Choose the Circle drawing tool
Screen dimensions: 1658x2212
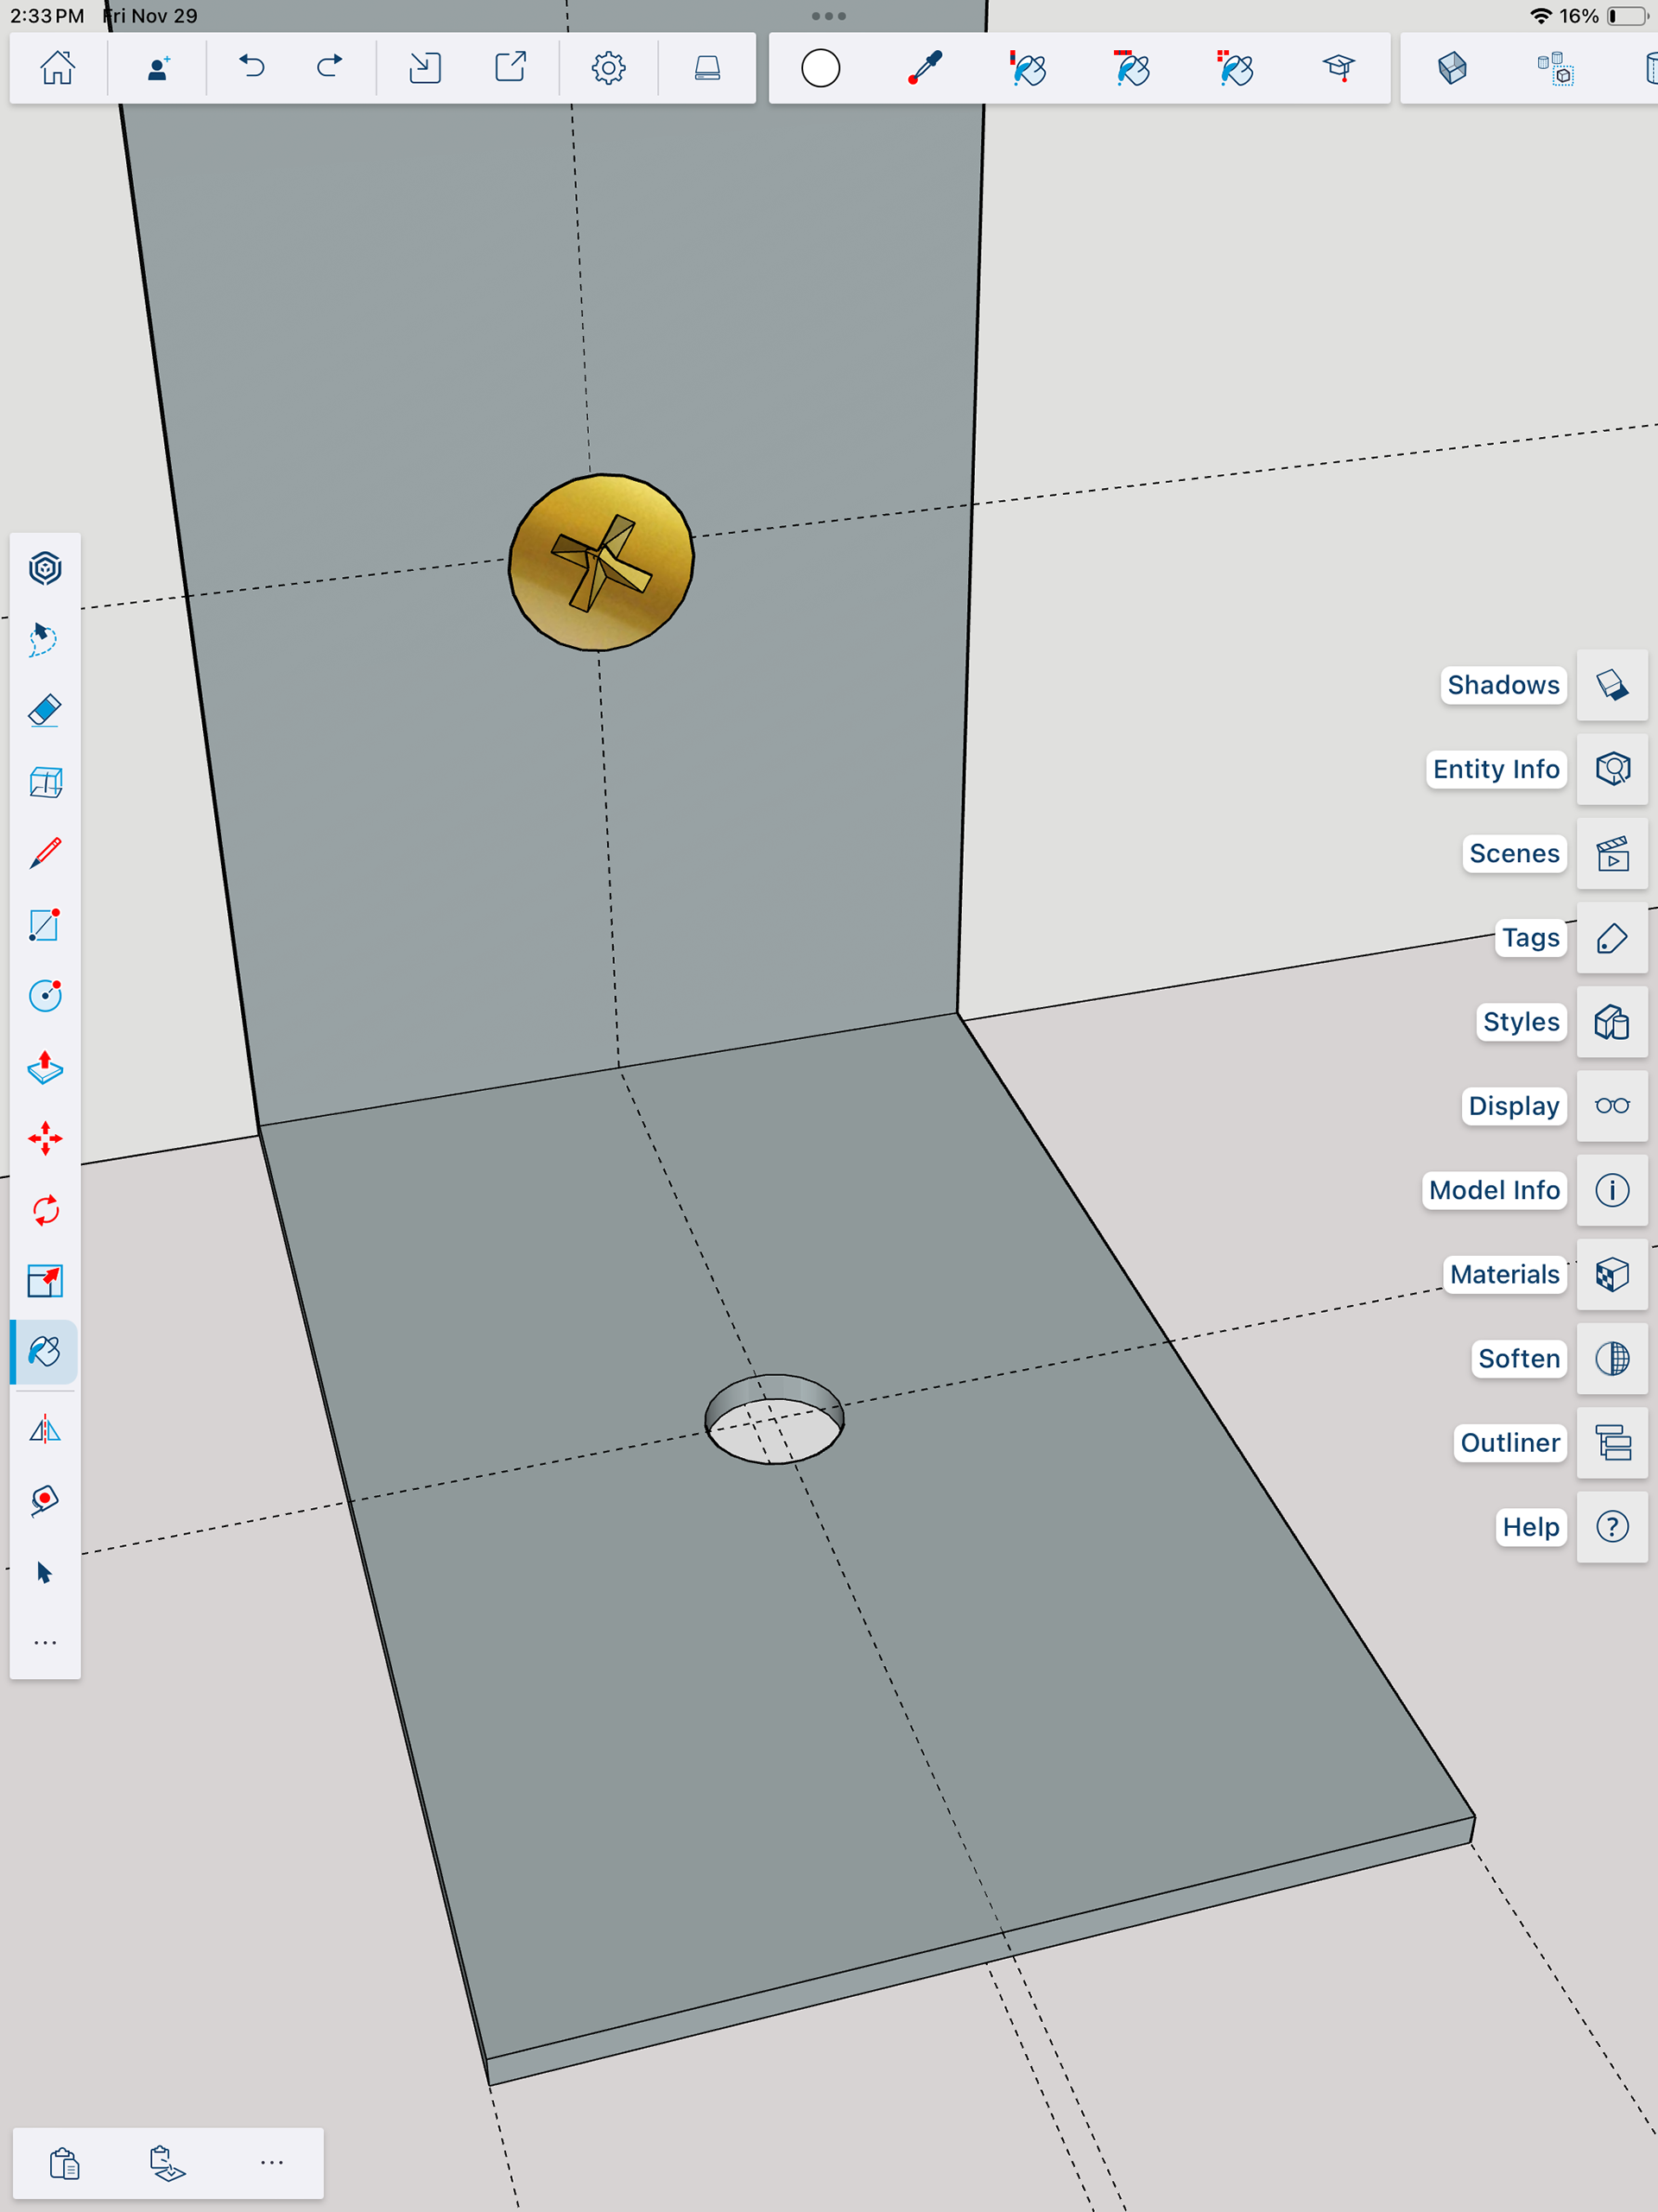click(45, 995)
